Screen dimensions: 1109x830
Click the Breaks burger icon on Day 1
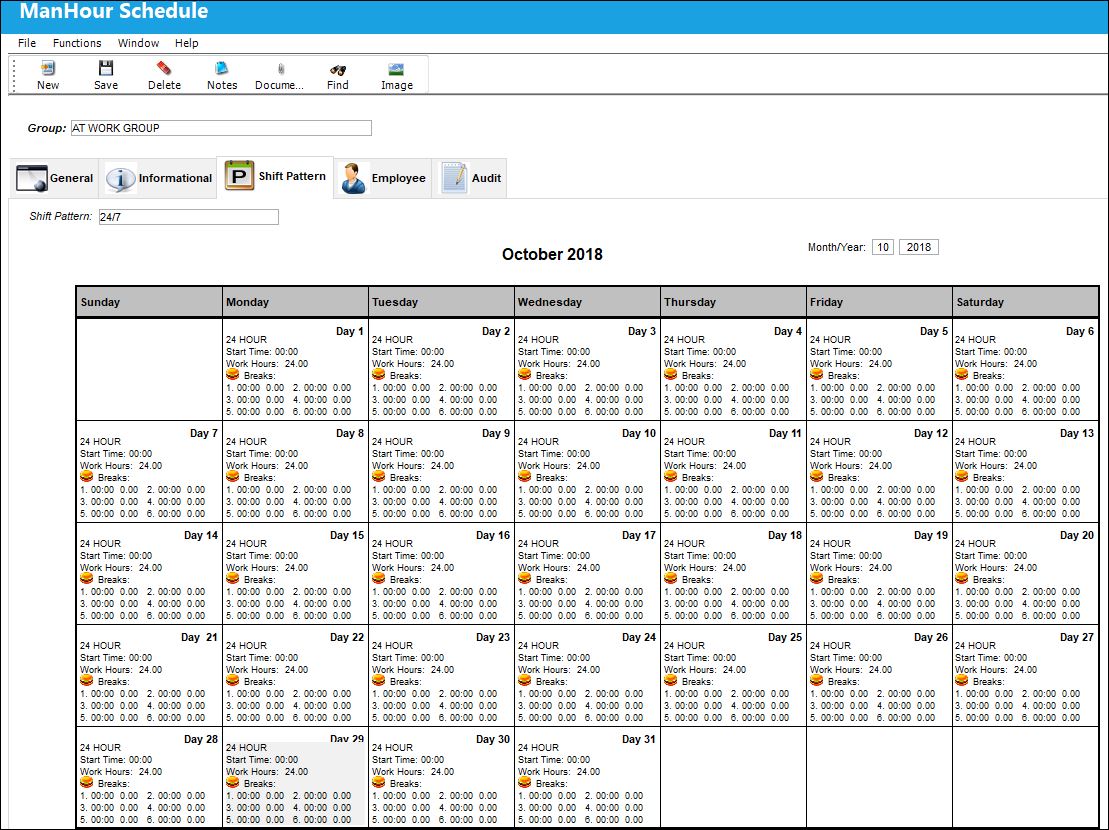click(233, 375)
